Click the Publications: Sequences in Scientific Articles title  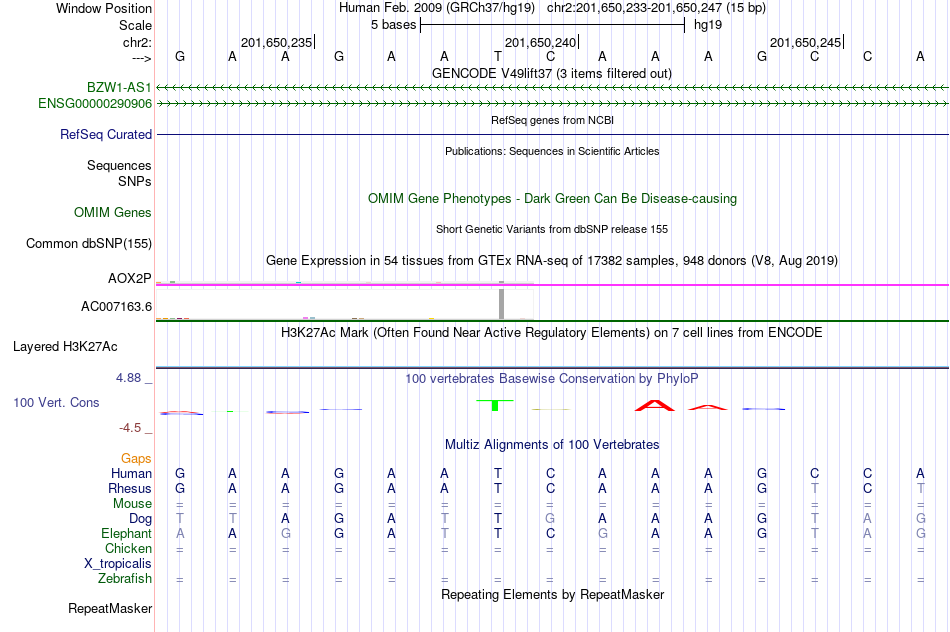[x=552, y=151]
